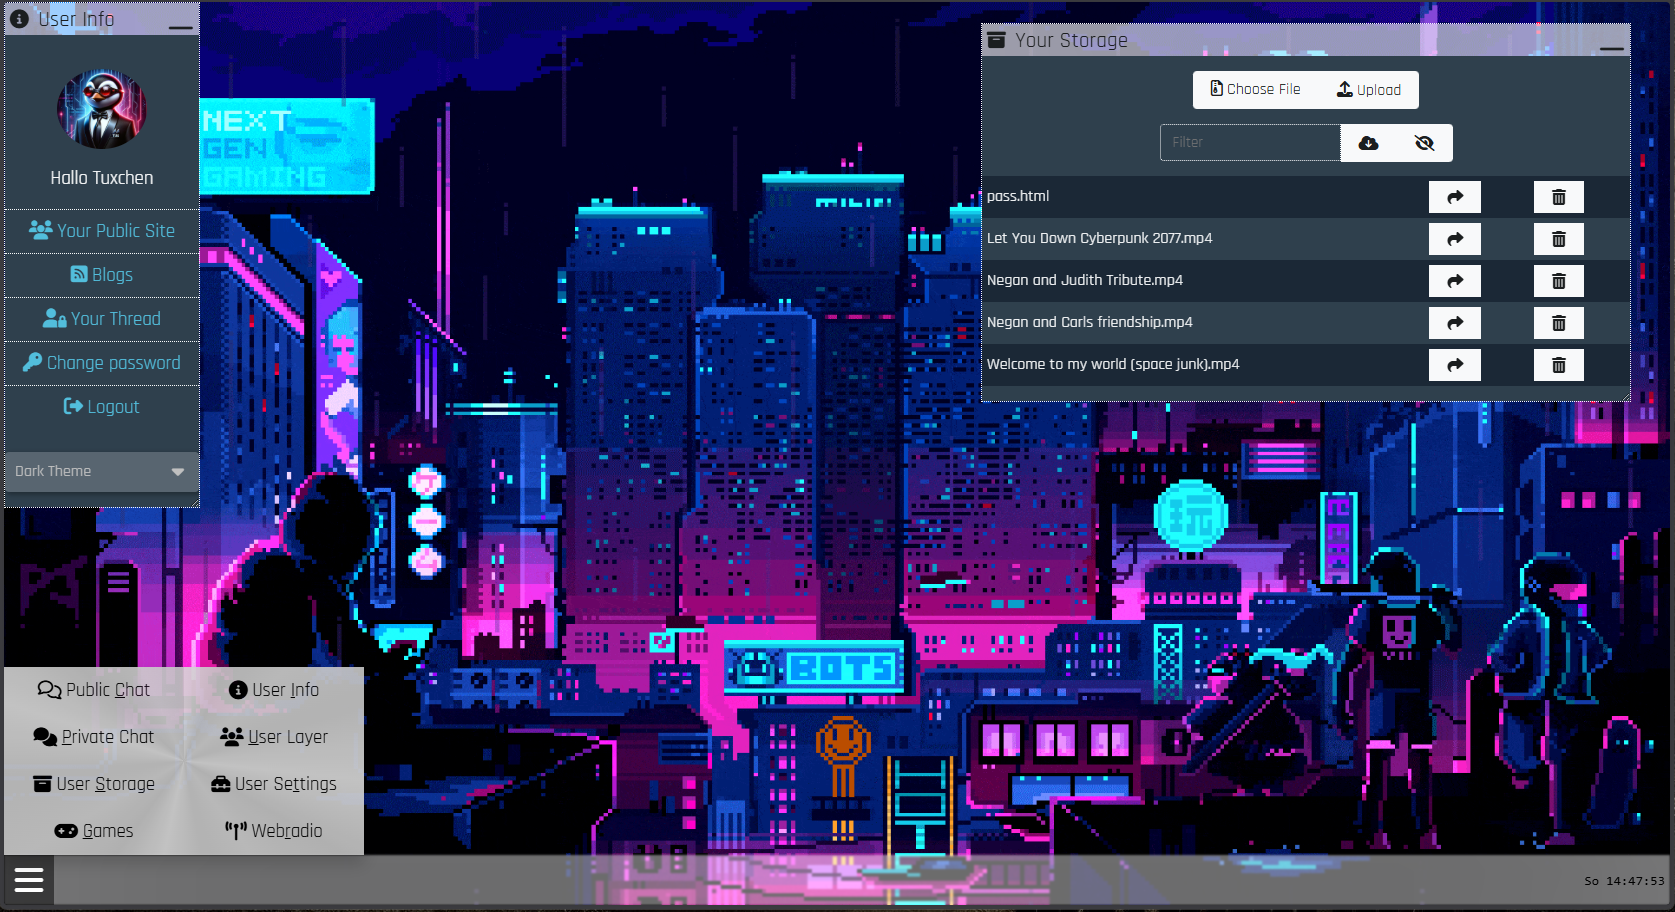Toggle the crossed-out eye visibility button
The image size is (1675, 912).
(x=1424, y=143)
